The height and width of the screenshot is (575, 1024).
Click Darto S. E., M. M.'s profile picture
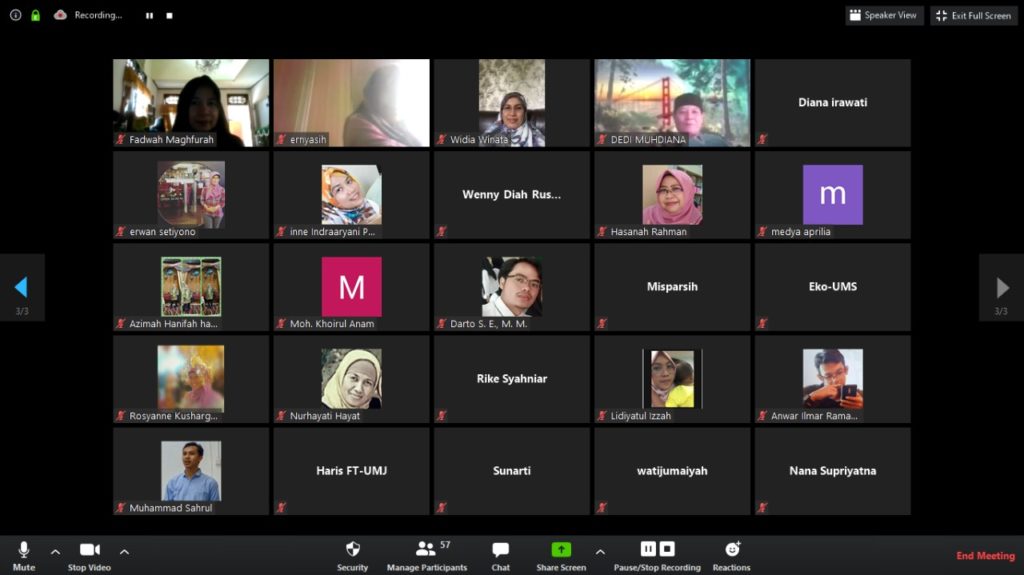point(512,286)
